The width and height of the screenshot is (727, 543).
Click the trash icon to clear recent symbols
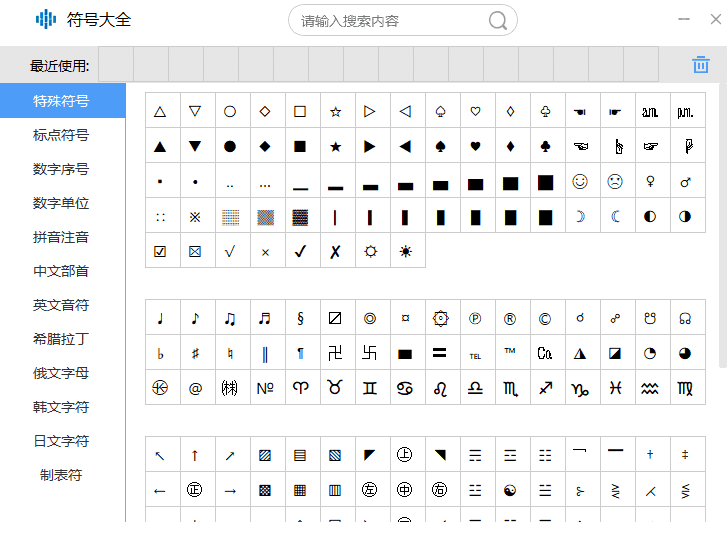700,65
